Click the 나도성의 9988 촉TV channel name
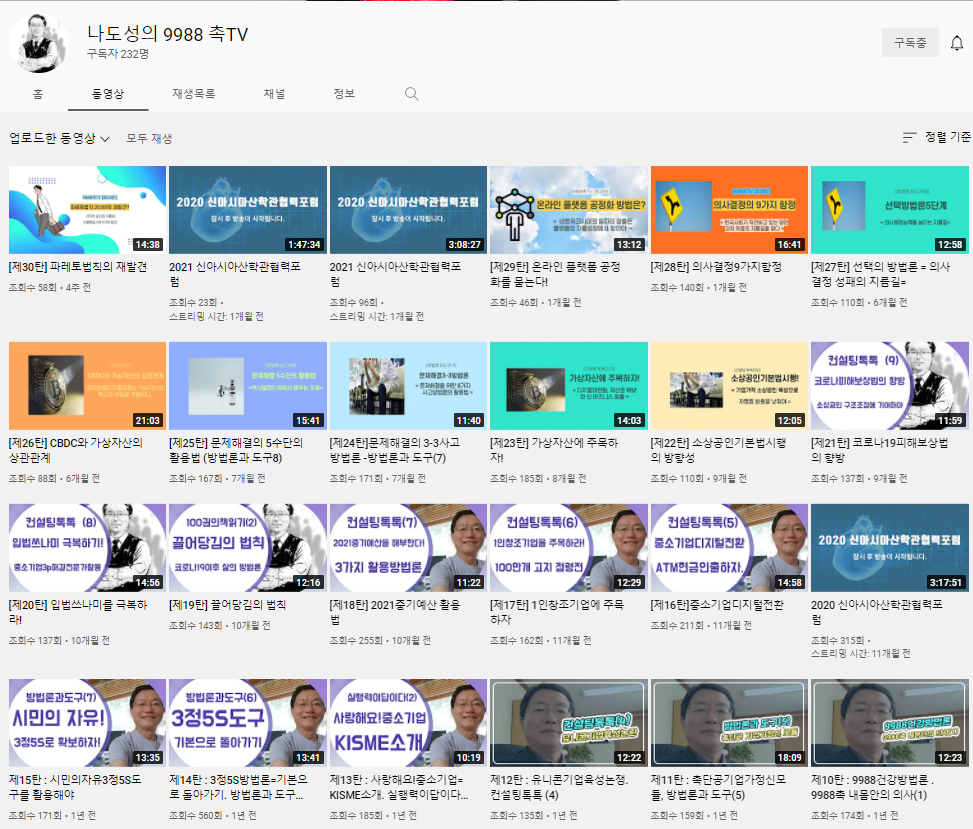The height and width of the screenshot is (829, 973). (x=167, y=34)
